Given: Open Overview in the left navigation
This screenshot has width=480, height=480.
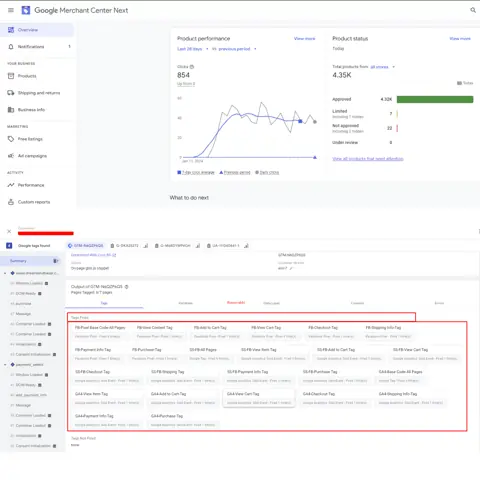Looking at the screenshot, I should pyautogui.click(x=37, y=30).
